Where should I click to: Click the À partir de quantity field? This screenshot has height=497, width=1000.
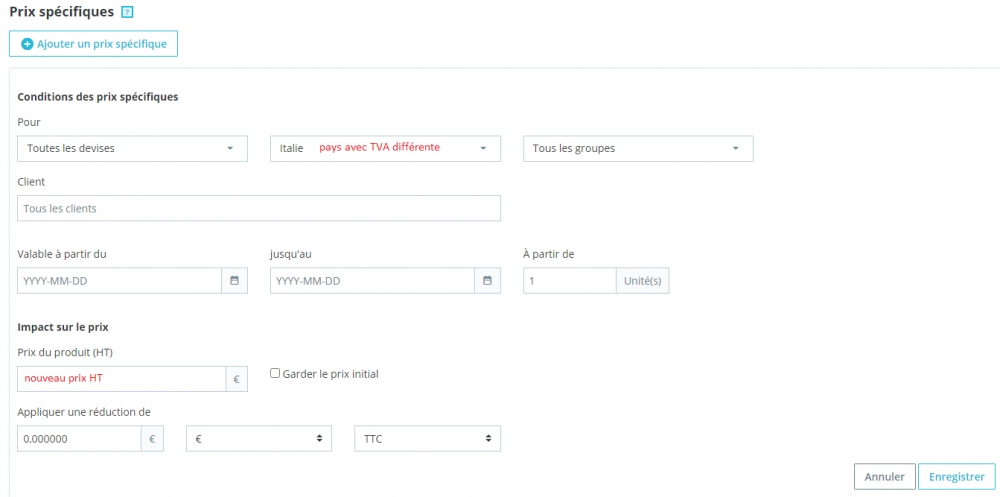569,281
